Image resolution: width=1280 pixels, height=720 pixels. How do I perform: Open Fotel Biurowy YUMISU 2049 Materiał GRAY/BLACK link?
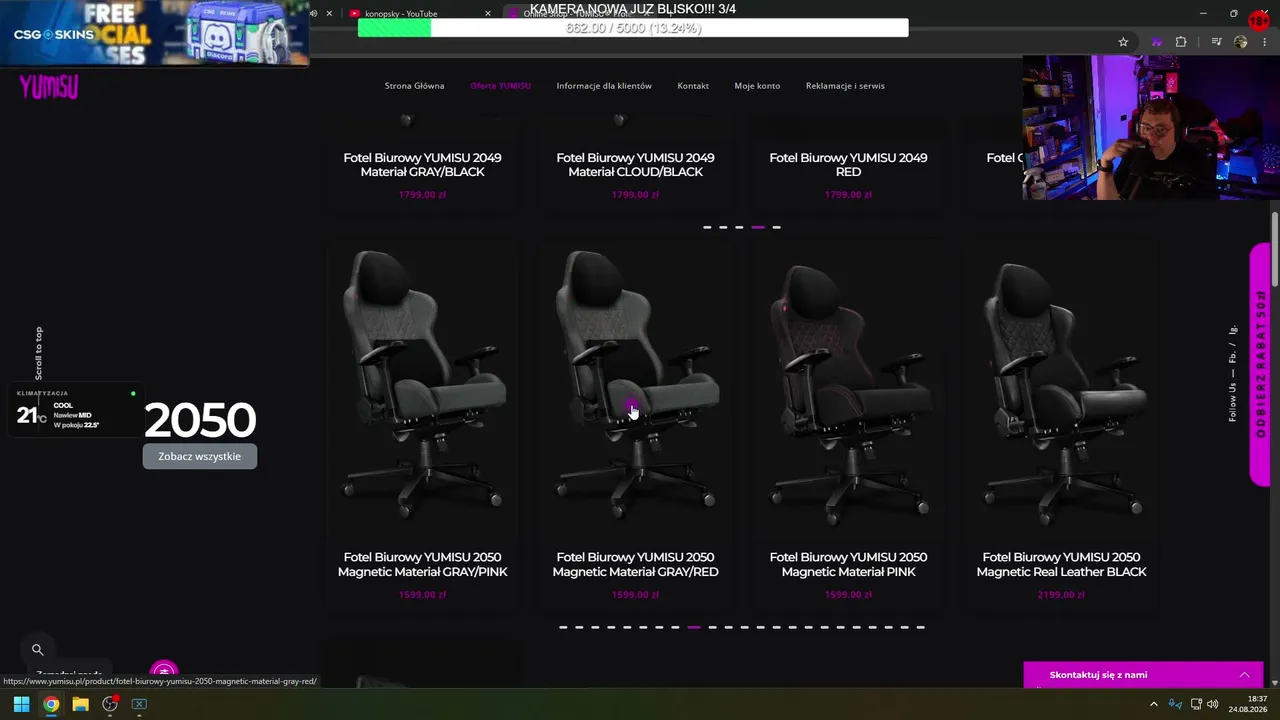point(422,165)
